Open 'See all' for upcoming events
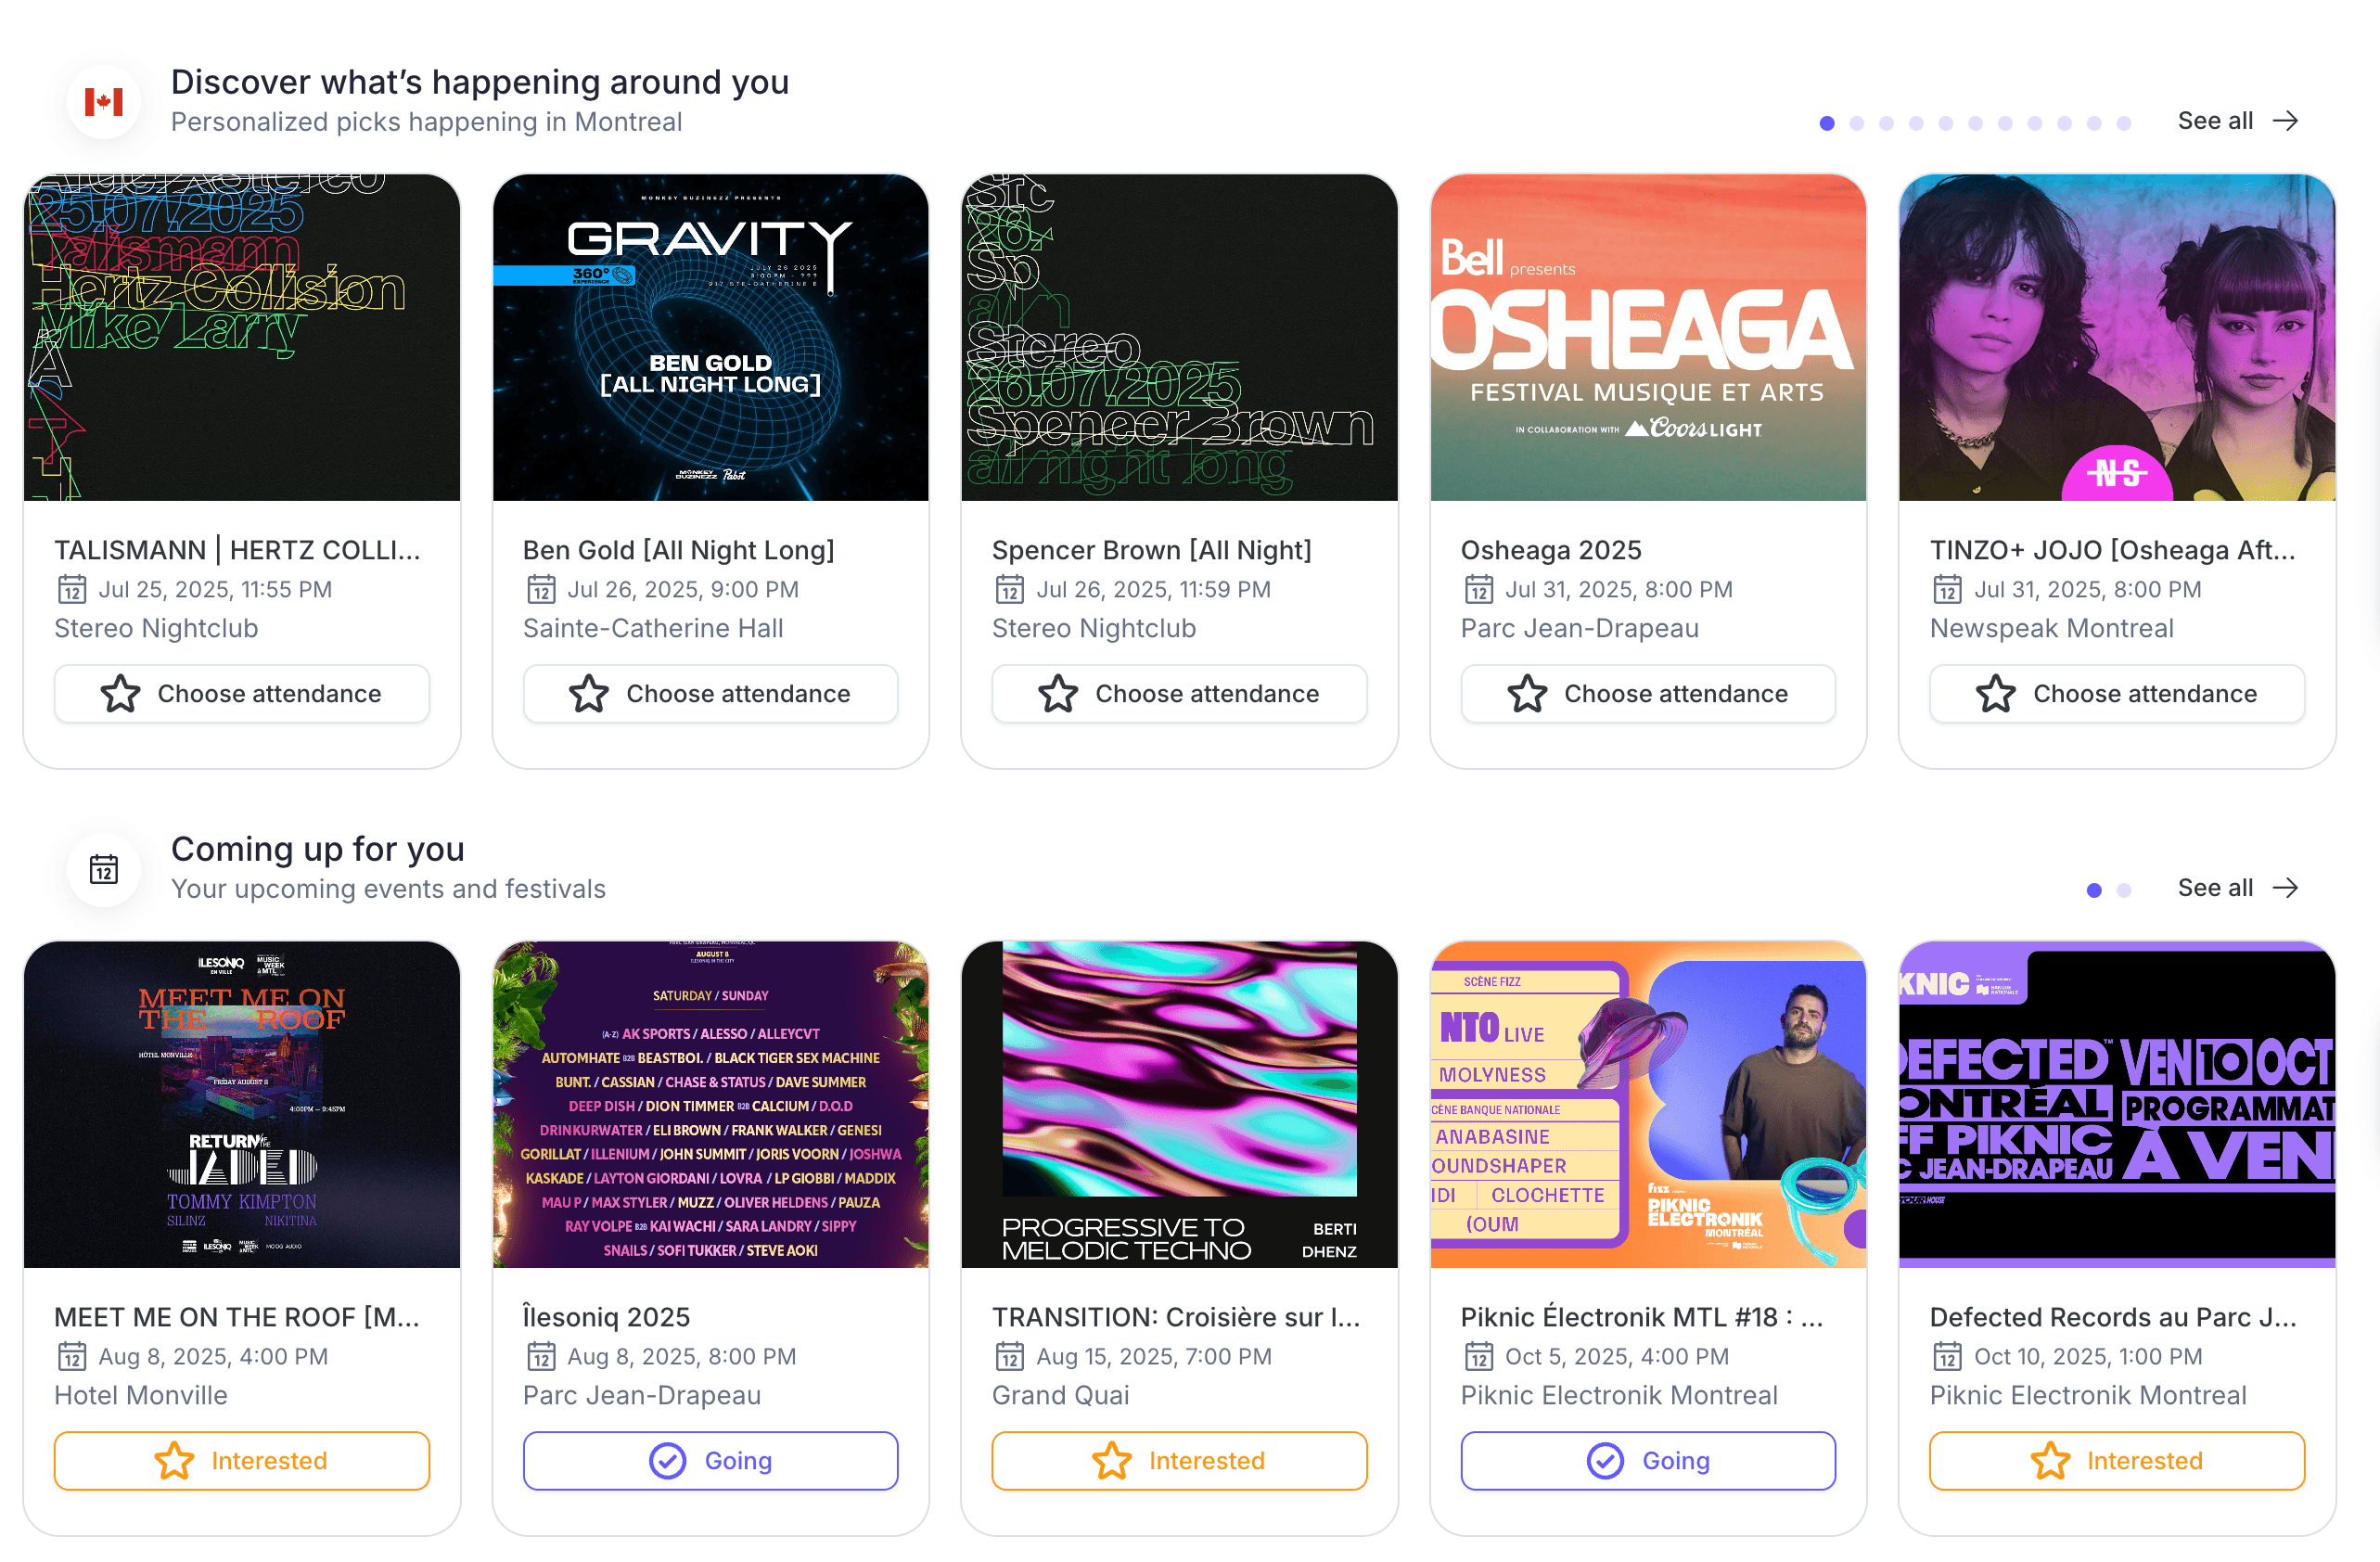2380x1562 pixels. click(x=2214, y=887)
